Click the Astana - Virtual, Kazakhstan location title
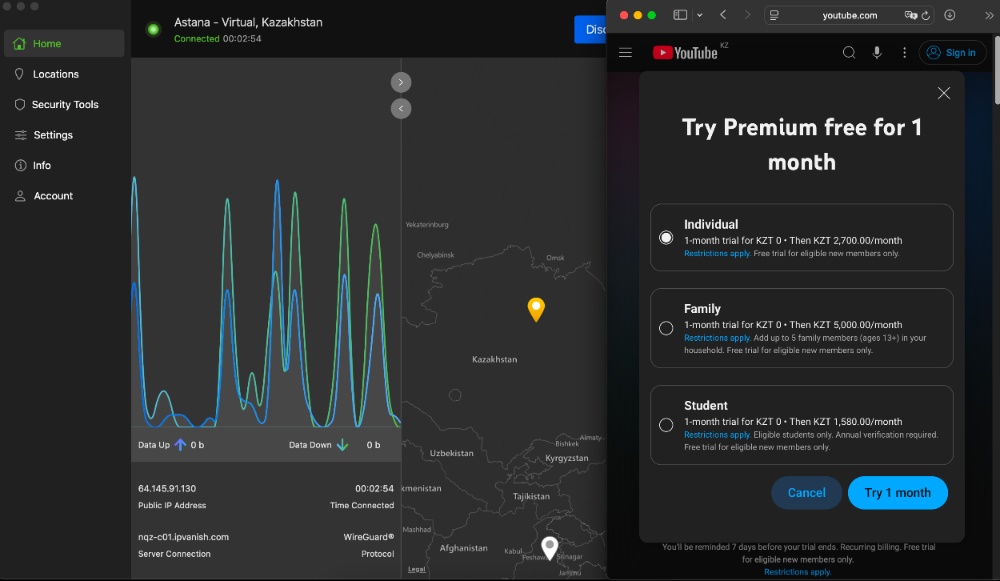1000x581 pixels. click(248, 22)
